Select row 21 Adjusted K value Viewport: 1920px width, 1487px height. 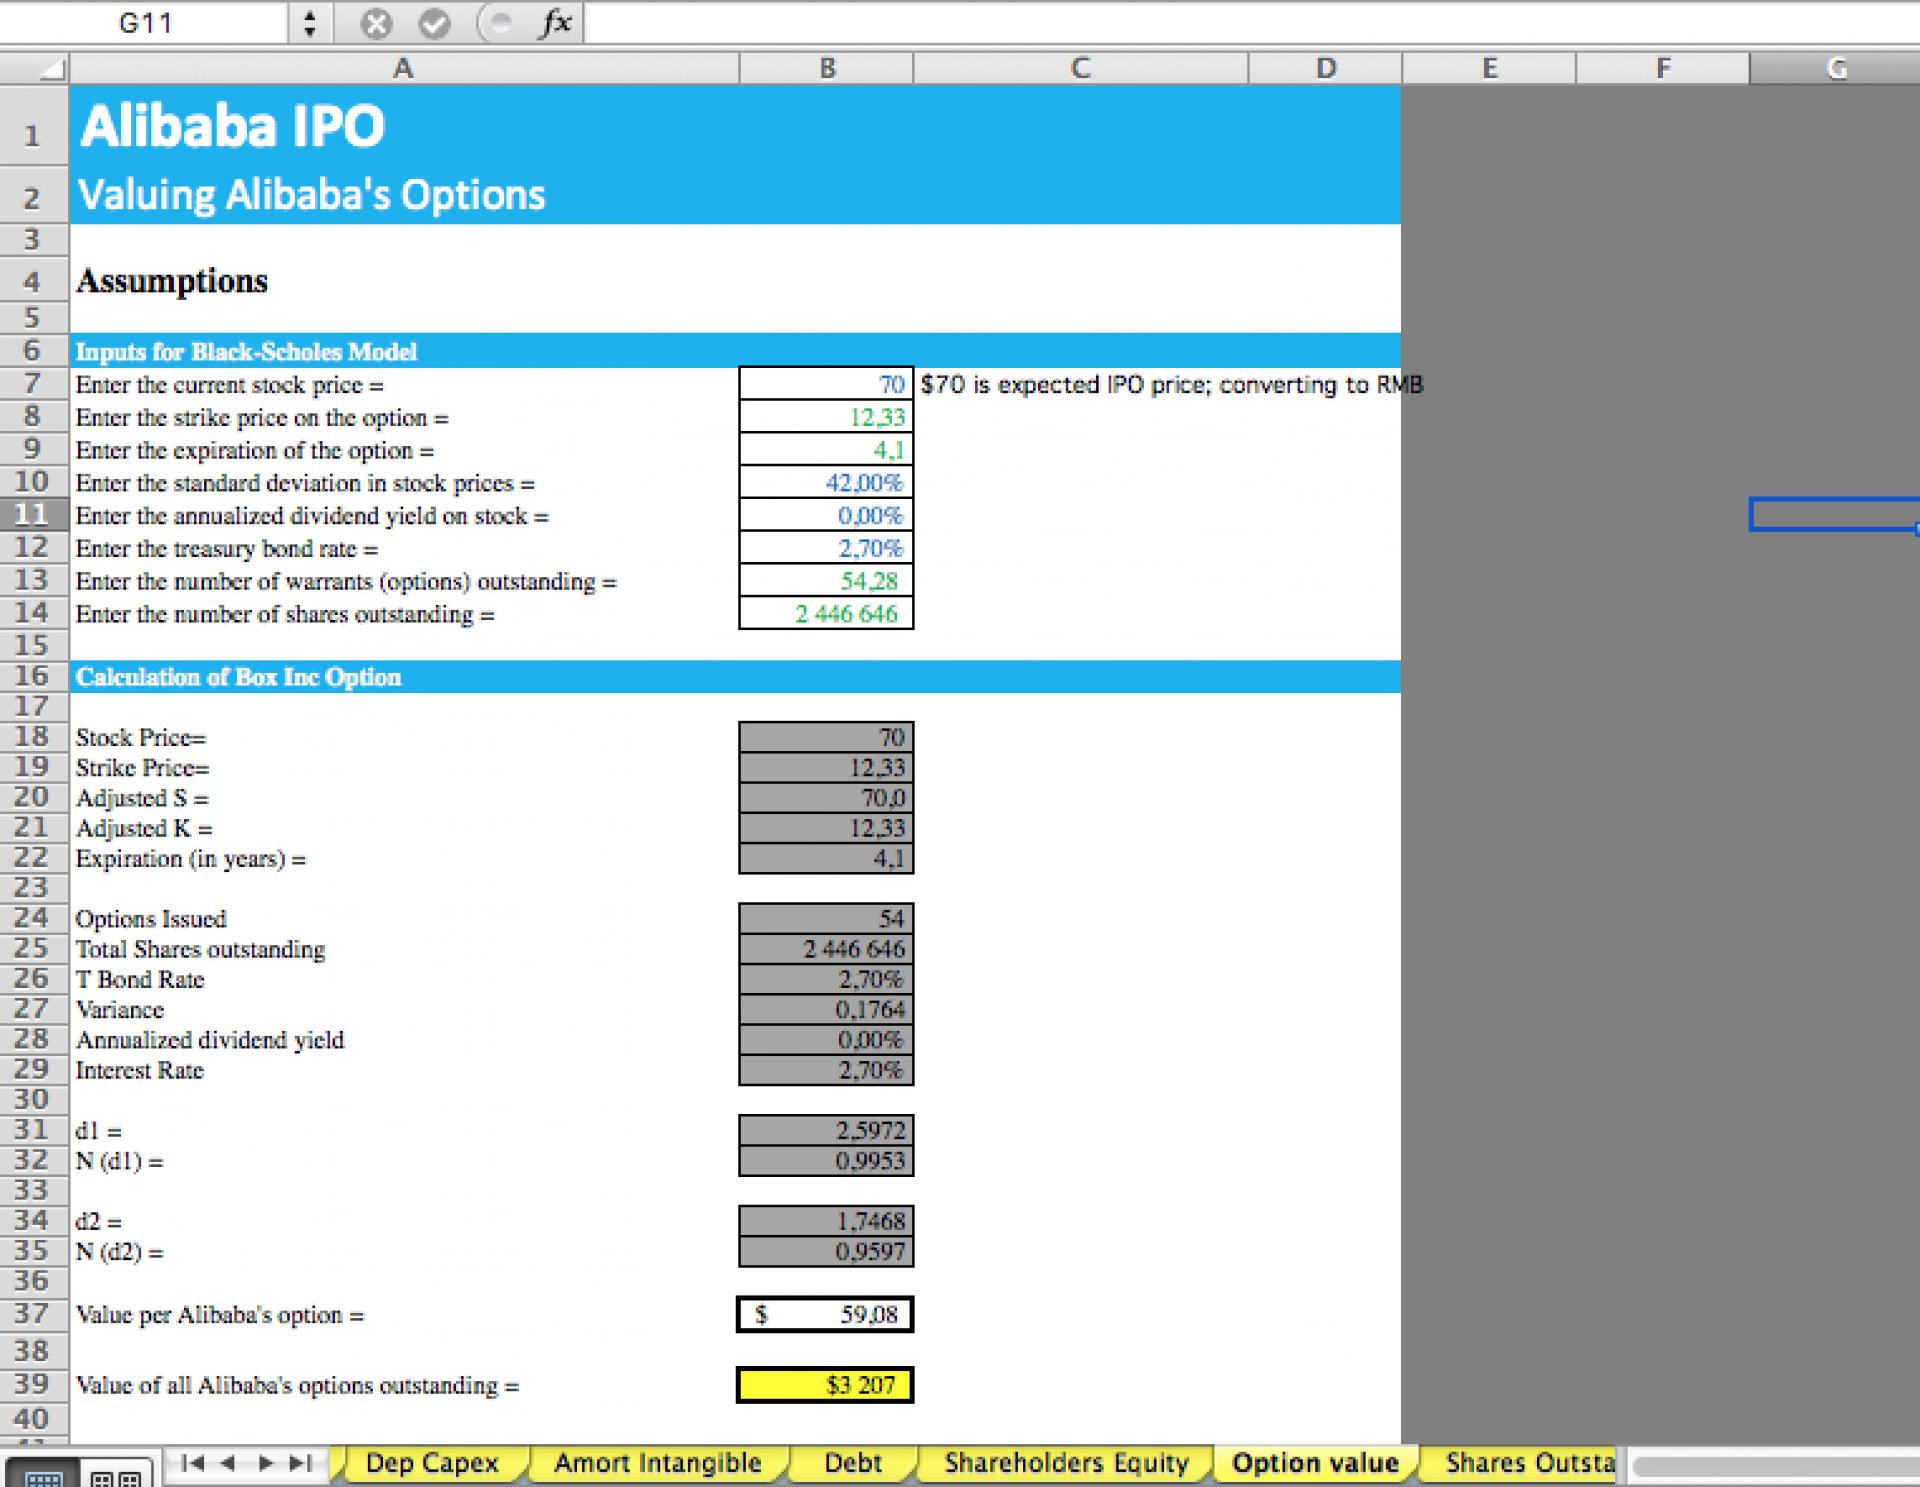tap(826, 828)
